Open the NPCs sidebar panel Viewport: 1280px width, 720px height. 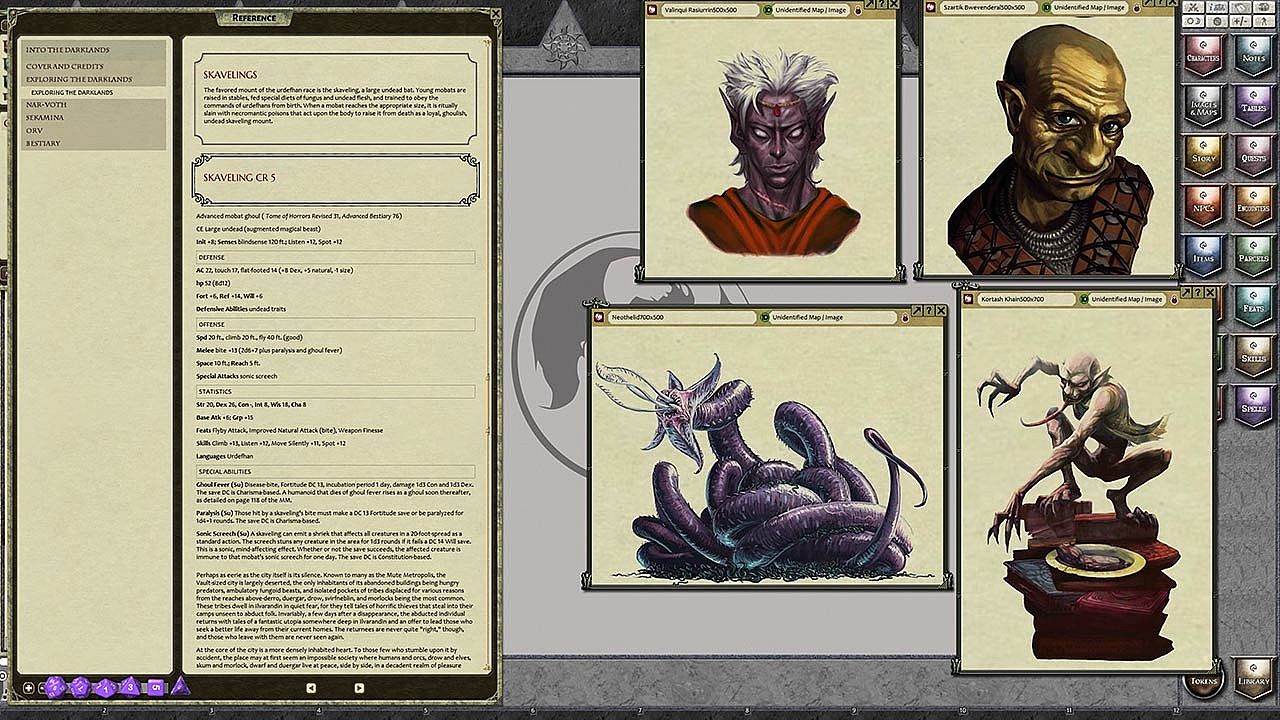coord(1203,205)
